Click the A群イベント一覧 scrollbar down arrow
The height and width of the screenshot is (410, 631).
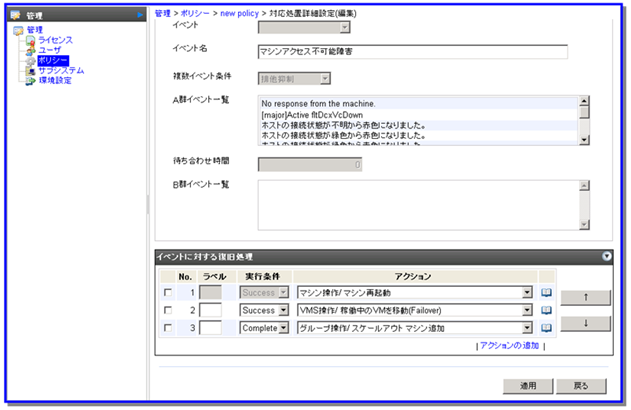(584, 140)
